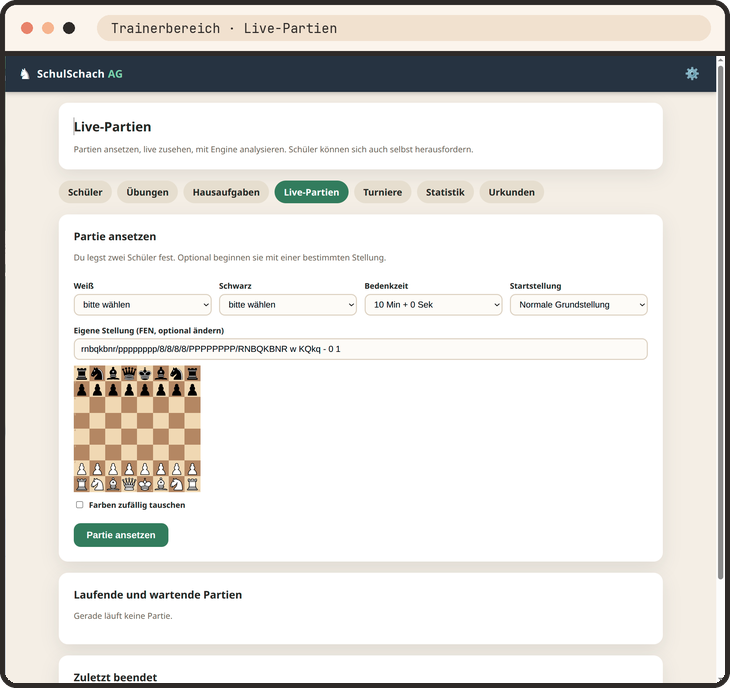This screenshot has width=730, height=688.
Task: Click the 'Trainerbereich · Live-Partien' title bar
Action: click(404, 28)
